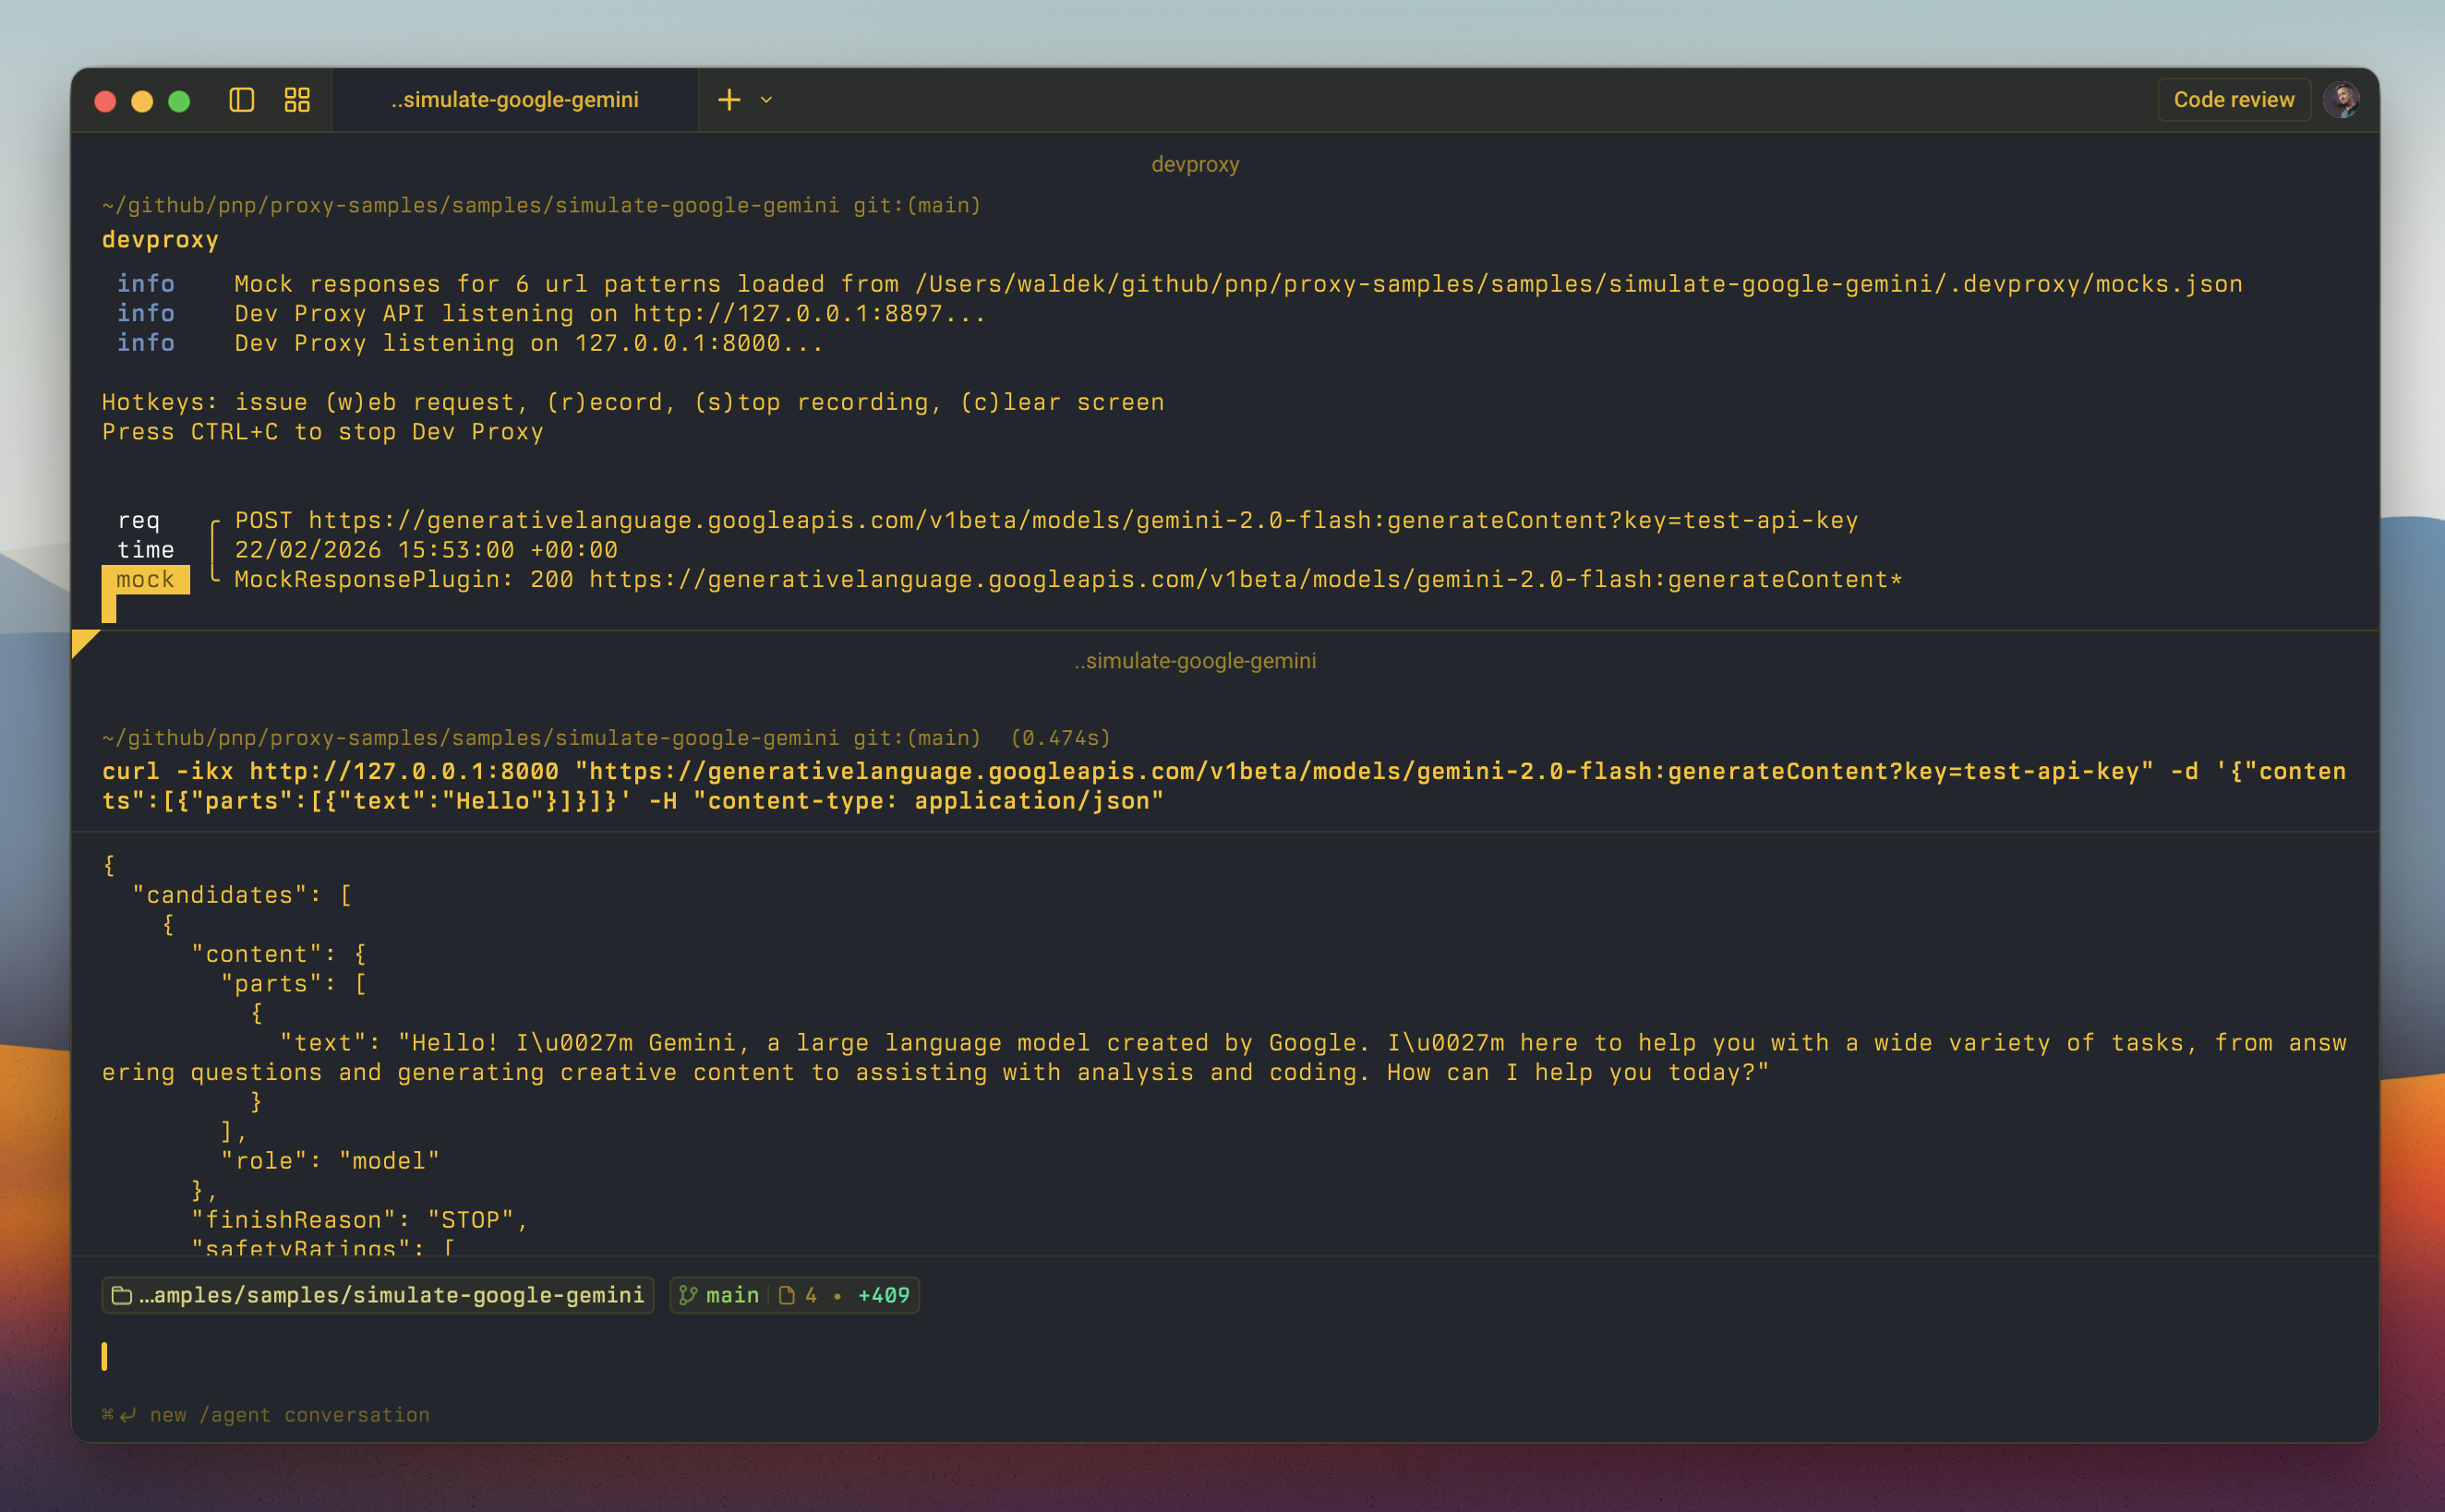Open the sidebar toggle icon
Viewport: 2445px width, 1512px height.
241,100
